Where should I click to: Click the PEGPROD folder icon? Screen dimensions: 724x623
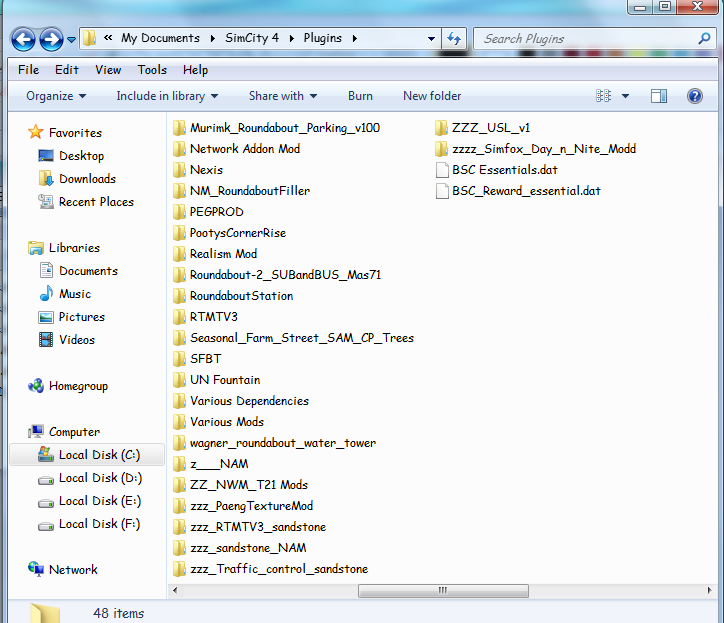(x=180, y=212)
